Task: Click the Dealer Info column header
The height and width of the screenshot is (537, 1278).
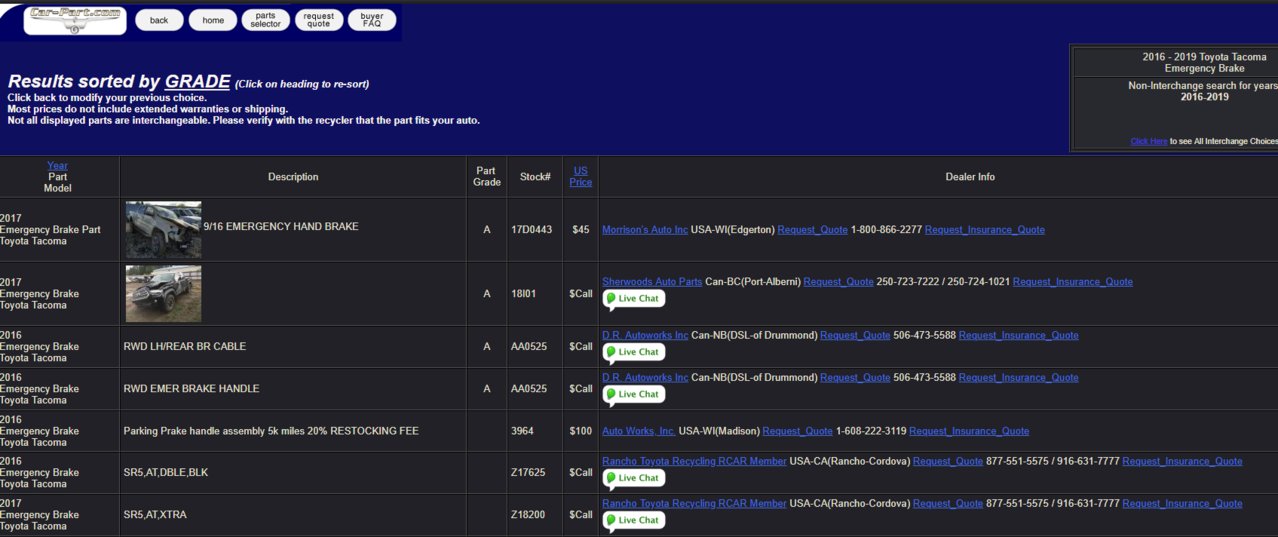Action: point(970,177)
